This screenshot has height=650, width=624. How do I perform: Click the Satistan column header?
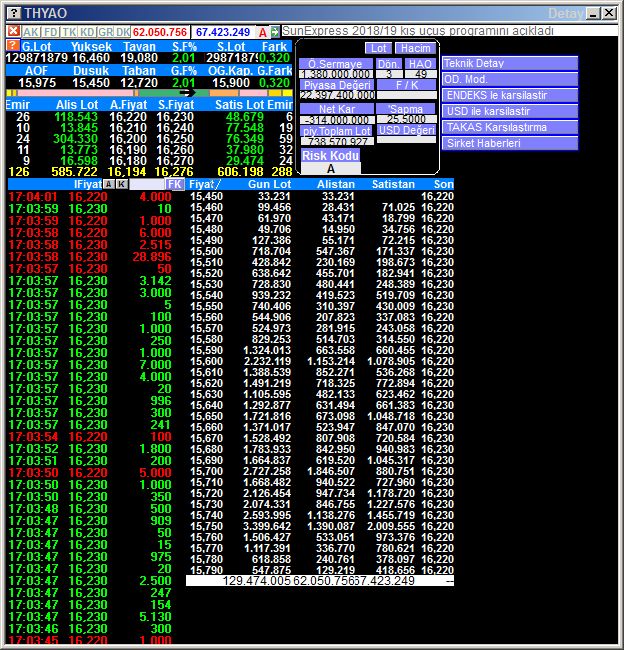pos(393,184)
